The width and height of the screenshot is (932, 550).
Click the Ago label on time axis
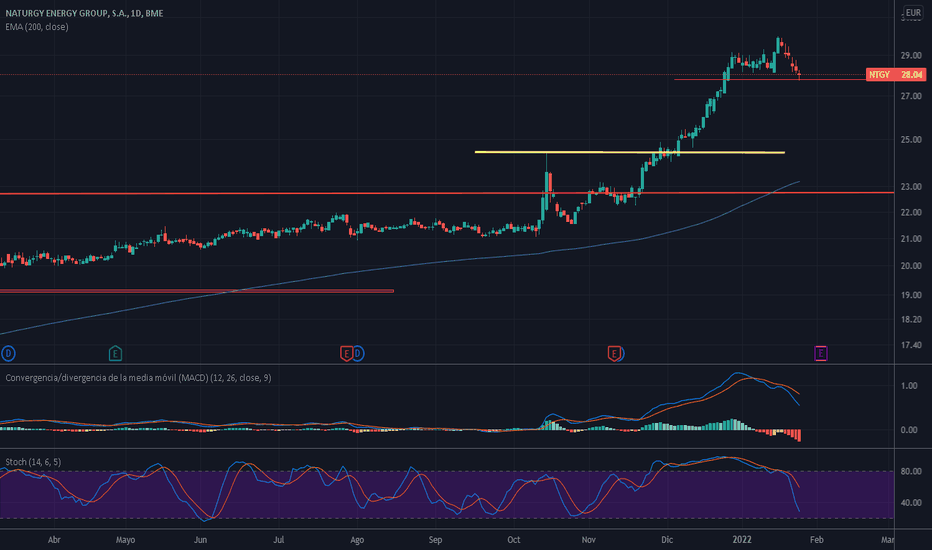pyautogui.click(x=357, y=540)
